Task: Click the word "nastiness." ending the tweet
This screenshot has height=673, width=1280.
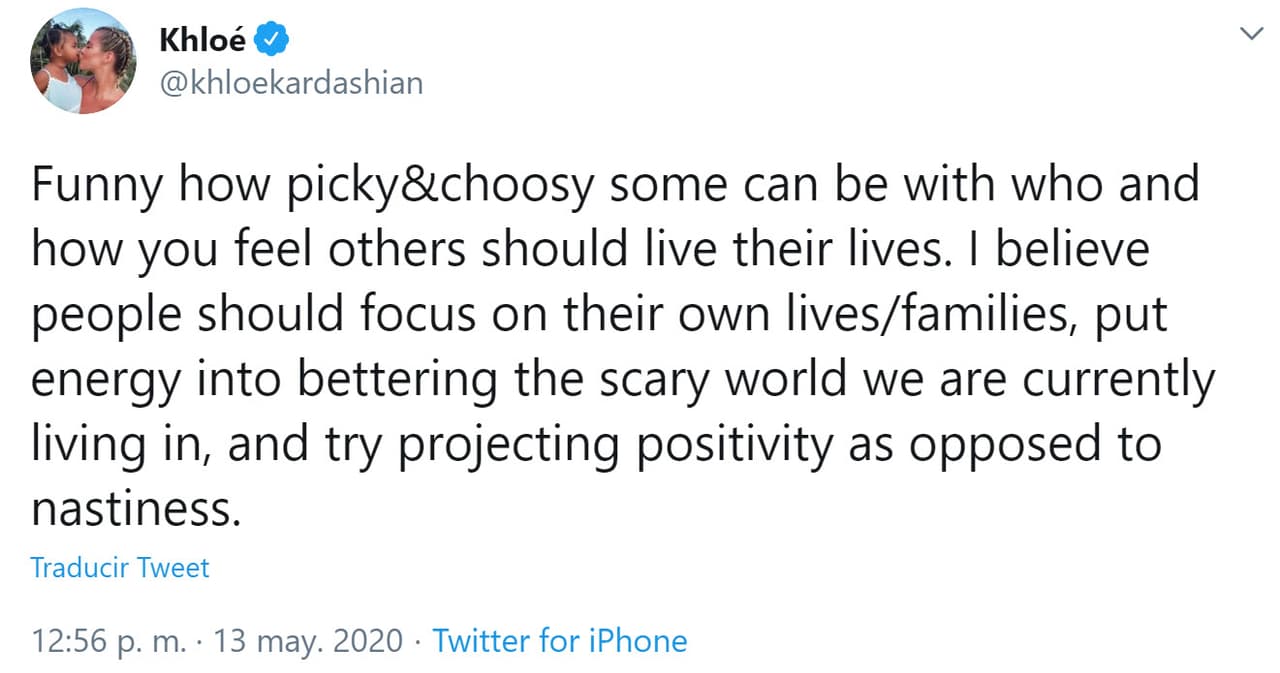Action: point(137,509)
